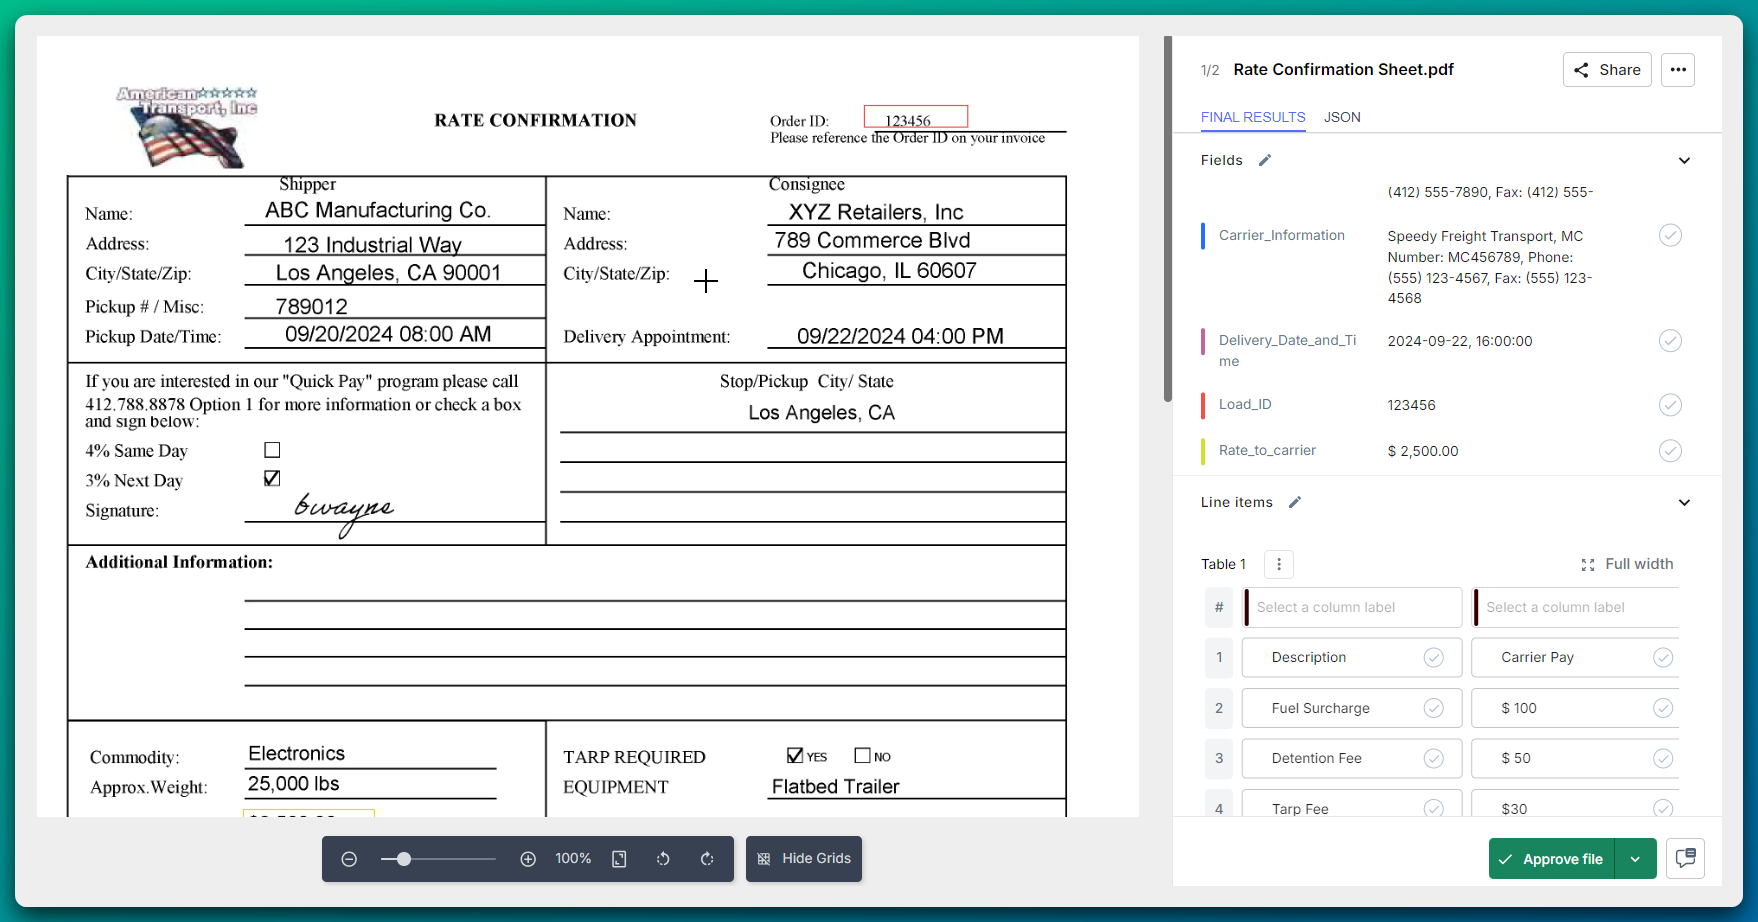Fit the document to the page

click(619, 858)
